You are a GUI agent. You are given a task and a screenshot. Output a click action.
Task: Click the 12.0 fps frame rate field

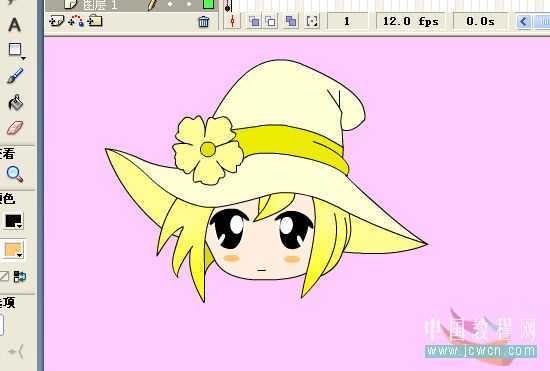410,21
